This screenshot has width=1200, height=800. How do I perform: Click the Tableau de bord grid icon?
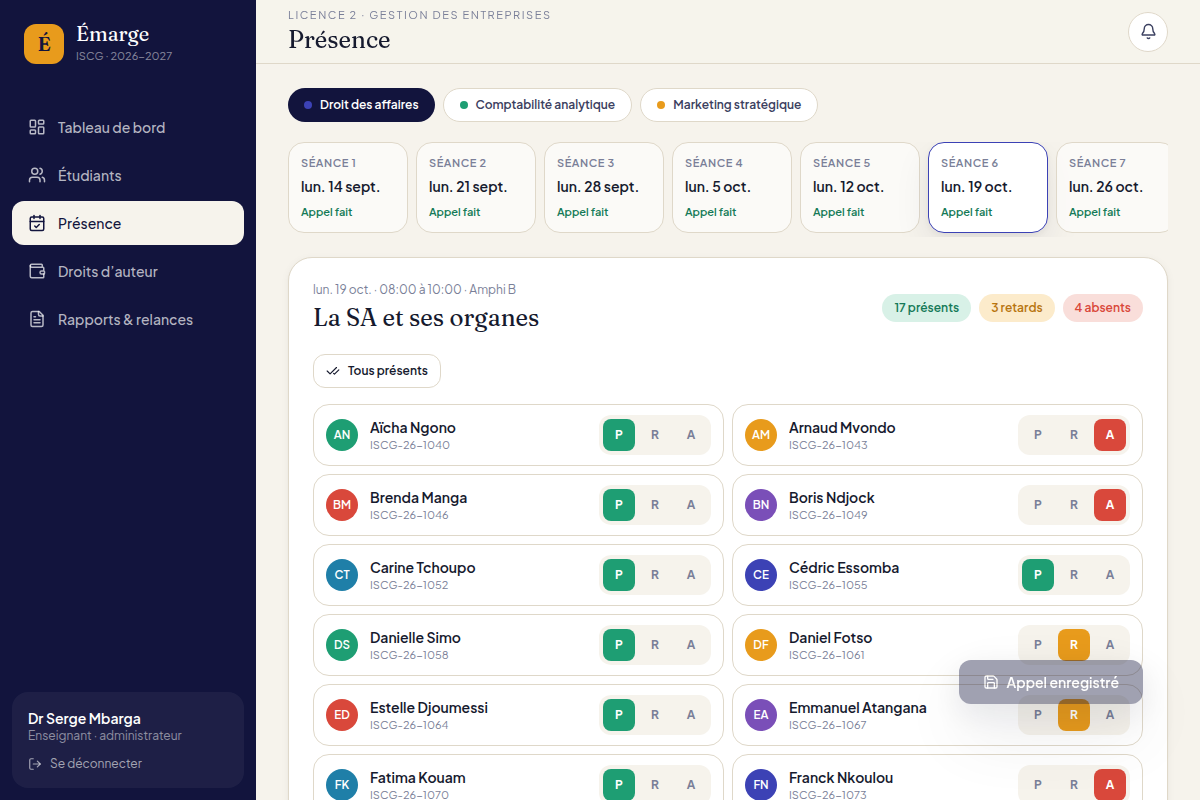coord(37,127)
